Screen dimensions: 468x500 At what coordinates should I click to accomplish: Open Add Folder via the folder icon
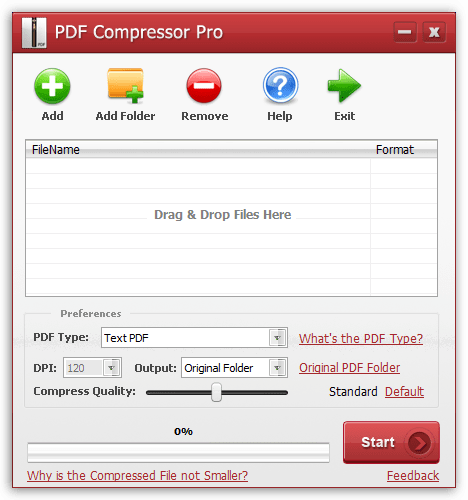click(x=125, y=85)
